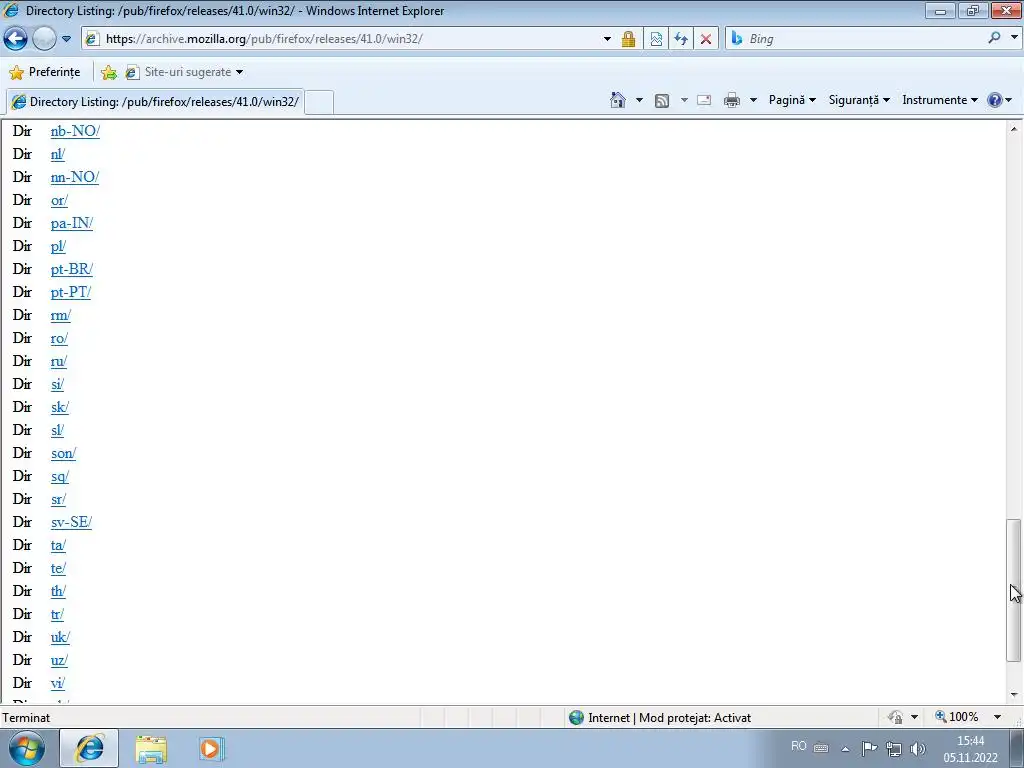Click the Action Center flag icon
This screenshot has width=1024, height=768.
coord(869,748)
